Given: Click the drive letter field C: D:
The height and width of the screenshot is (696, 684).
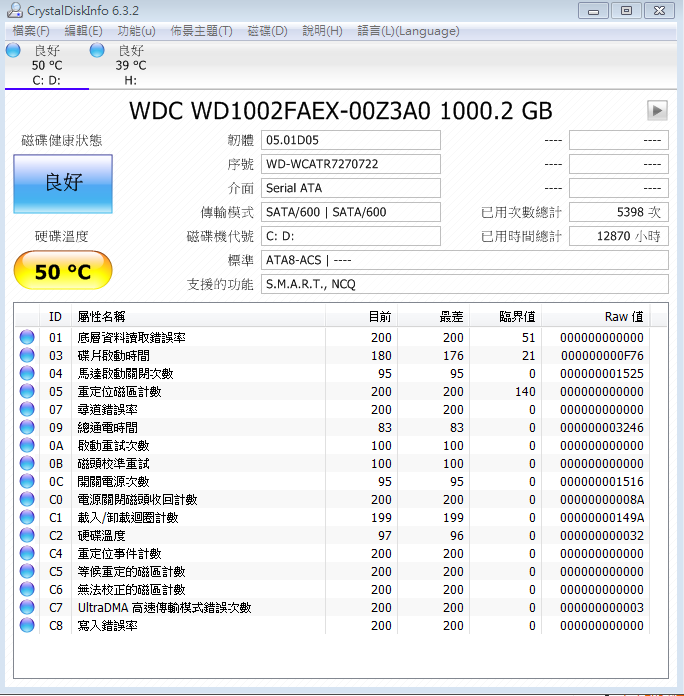Looking at the screenshot, I should click(351, 236).
